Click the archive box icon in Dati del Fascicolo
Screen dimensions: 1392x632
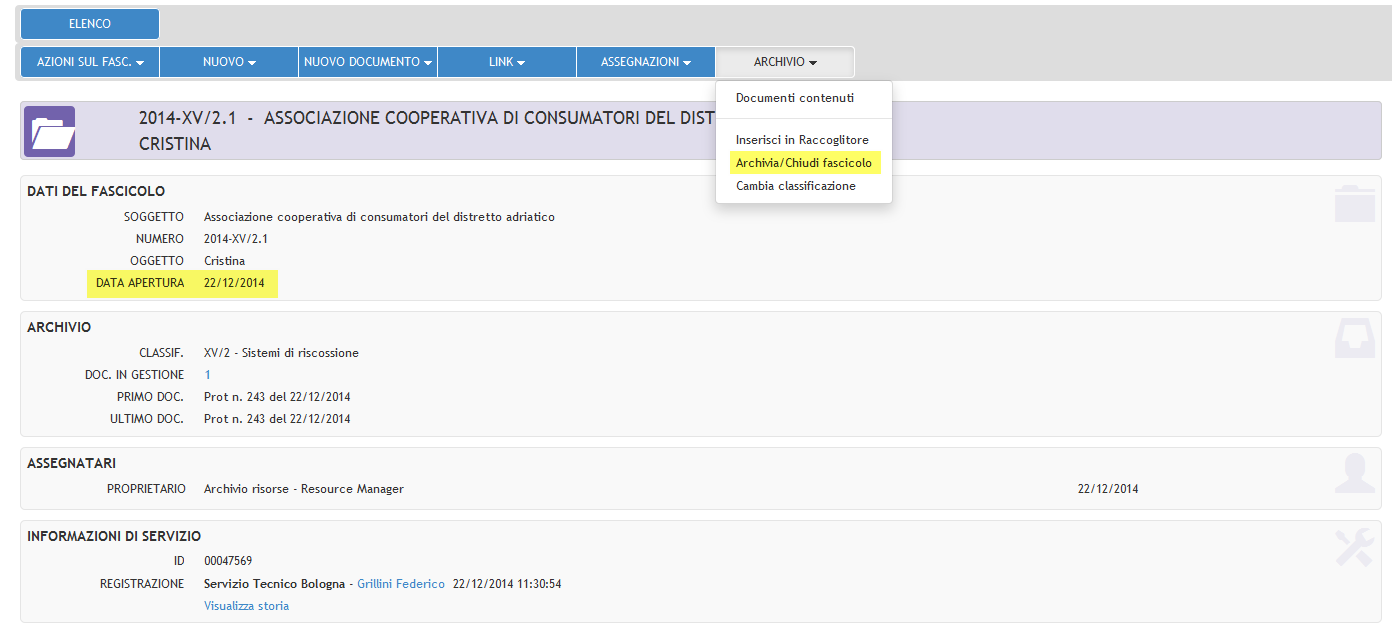[1354, 204]
